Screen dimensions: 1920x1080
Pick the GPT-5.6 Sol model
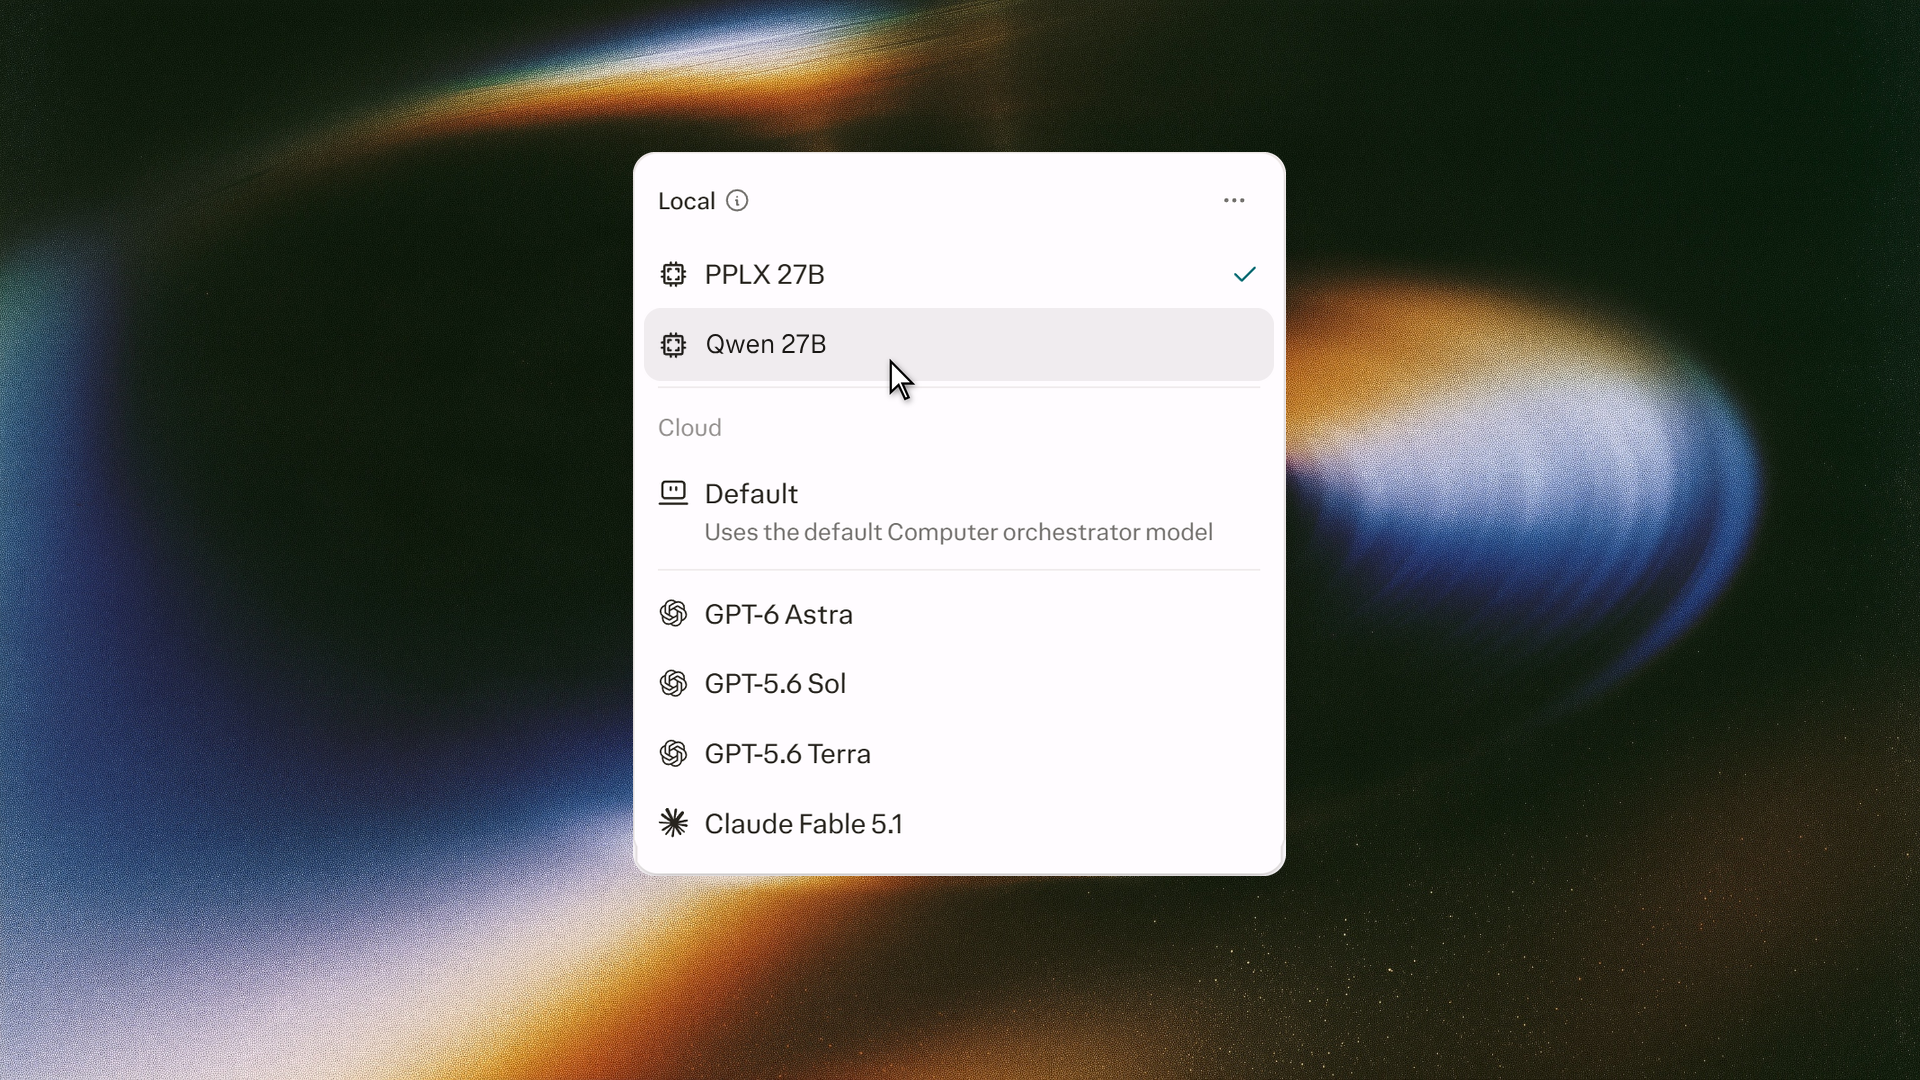pos(959,684)
